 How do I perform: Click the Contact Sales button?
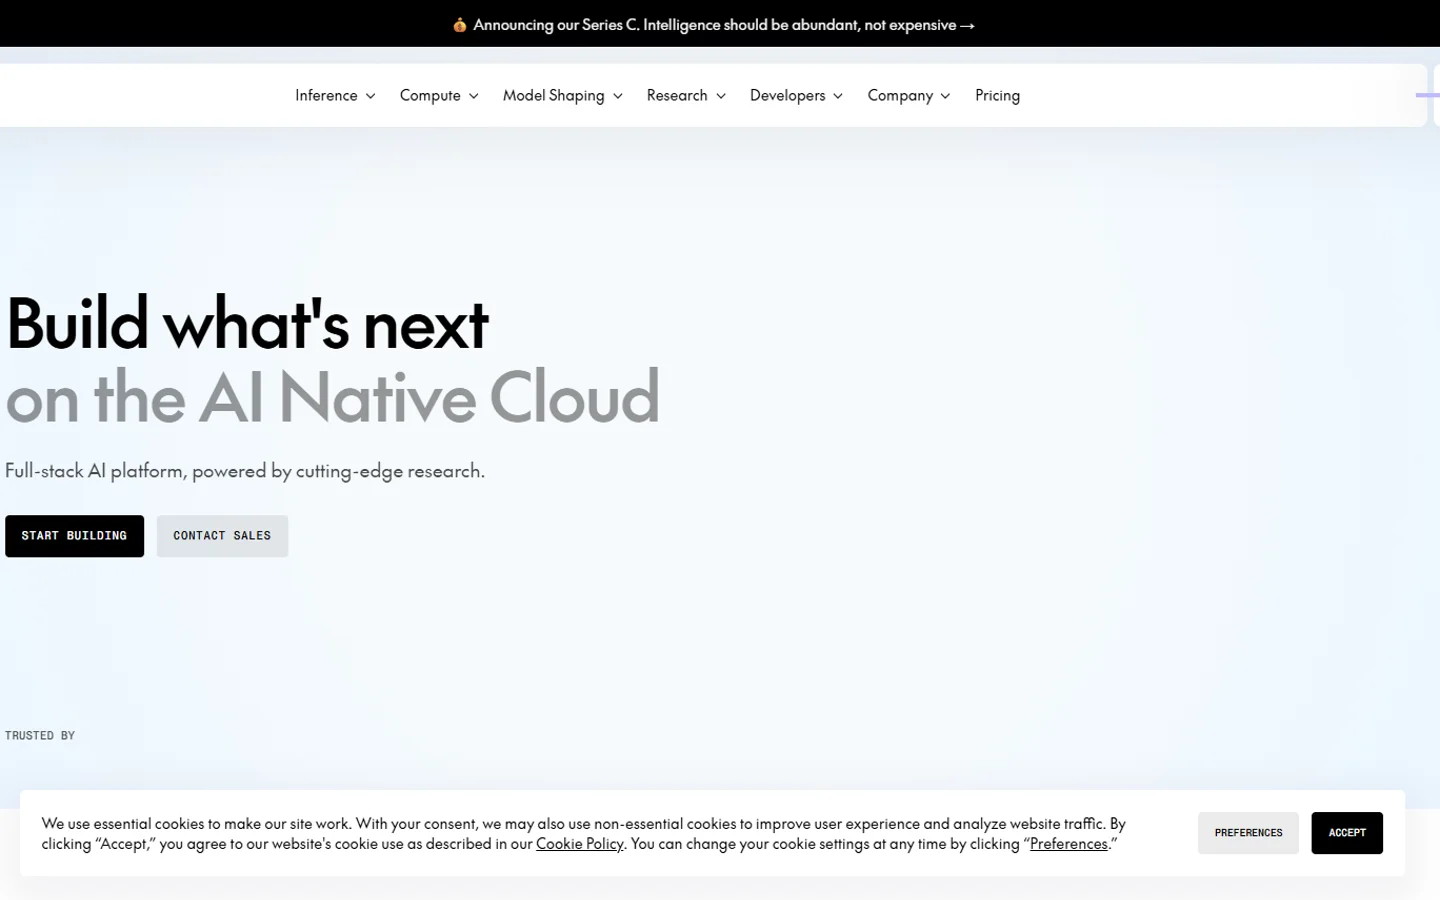click(222, 536)
